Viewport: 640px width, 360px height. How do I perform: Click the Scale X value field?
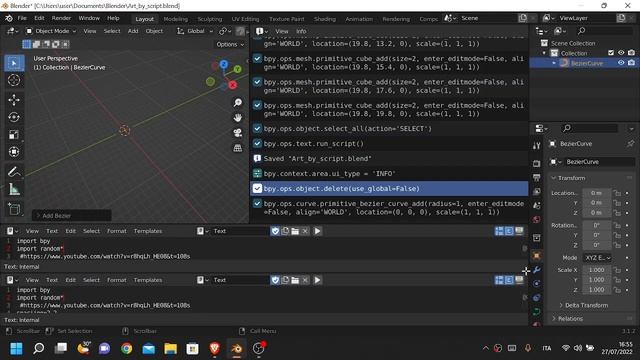(x=596, y=270)
